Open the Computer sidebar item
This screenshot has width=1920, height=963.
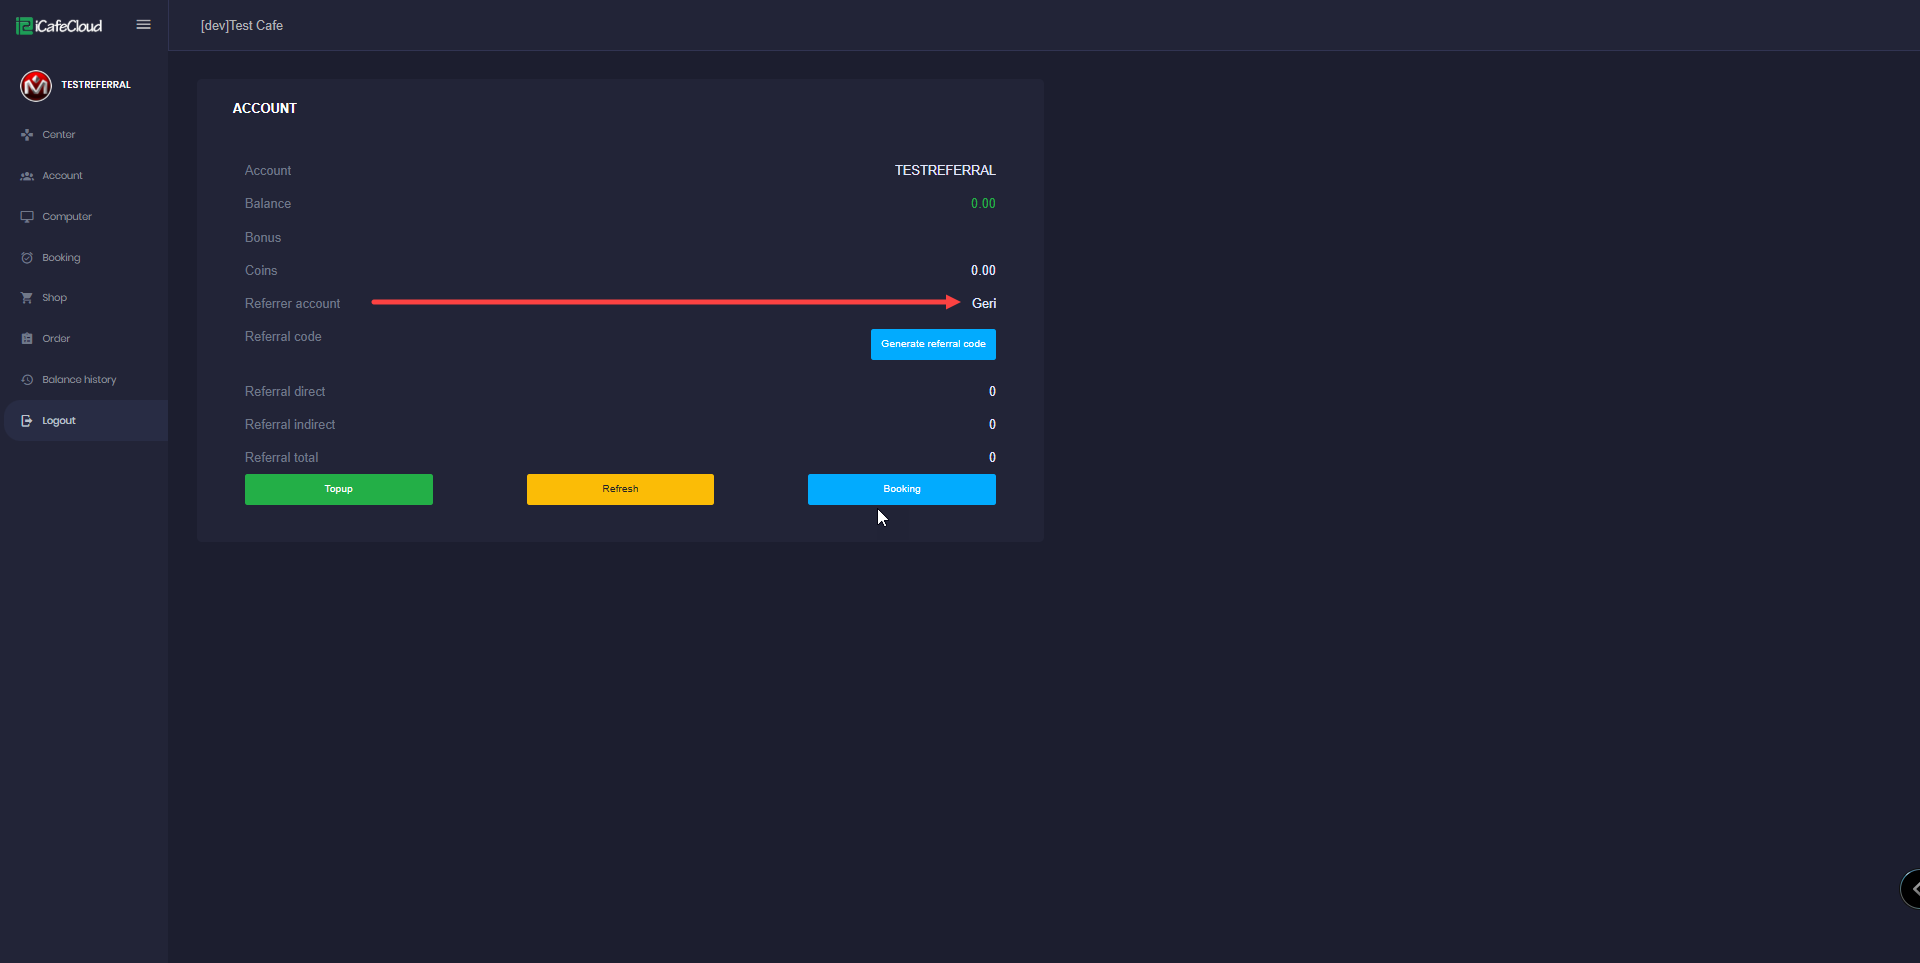point(86,217)
